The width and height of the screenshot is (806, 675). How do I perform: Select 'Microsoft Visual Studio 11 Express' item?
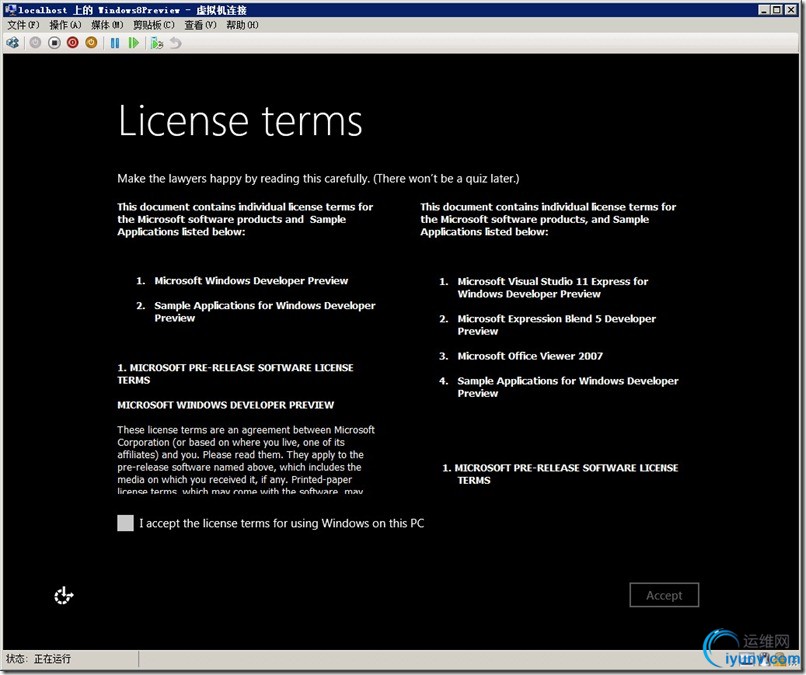[x=553, y=288]
